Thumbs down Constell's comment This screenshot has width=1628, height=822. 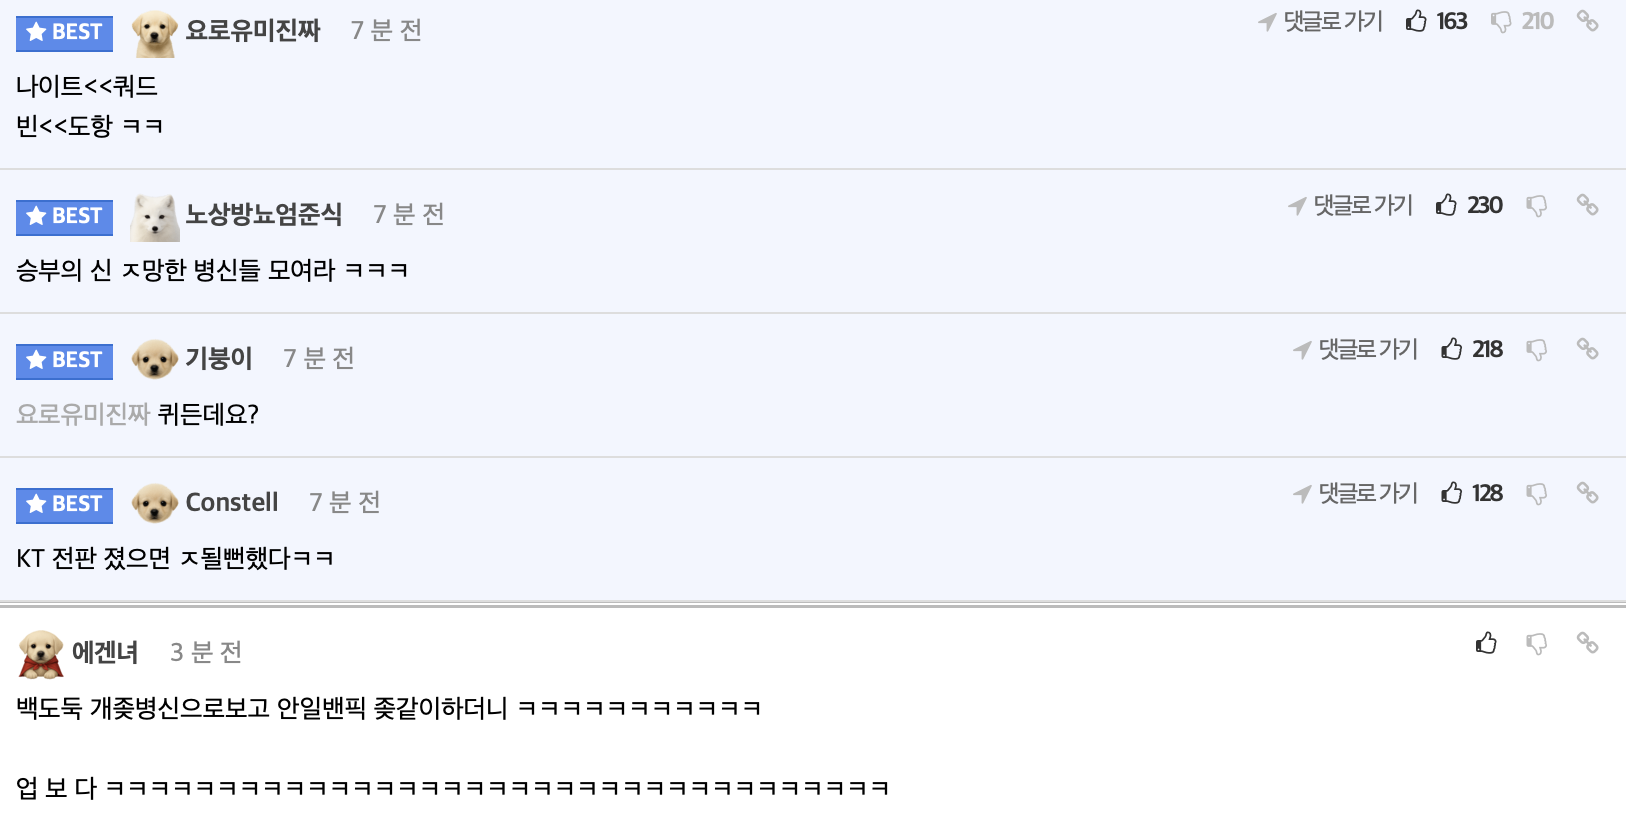pyautogui.click(x=1537, y=494)
